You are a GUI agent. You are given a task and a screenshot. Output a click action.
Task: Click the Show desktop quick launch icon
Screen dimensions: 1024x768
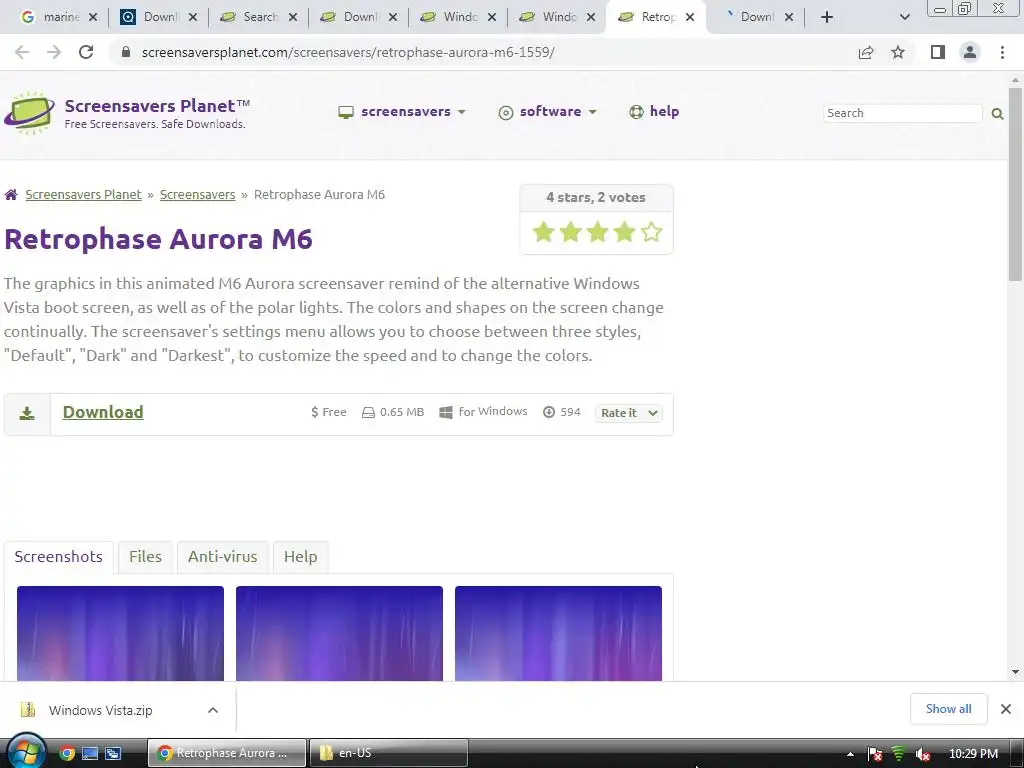[90, 753]
